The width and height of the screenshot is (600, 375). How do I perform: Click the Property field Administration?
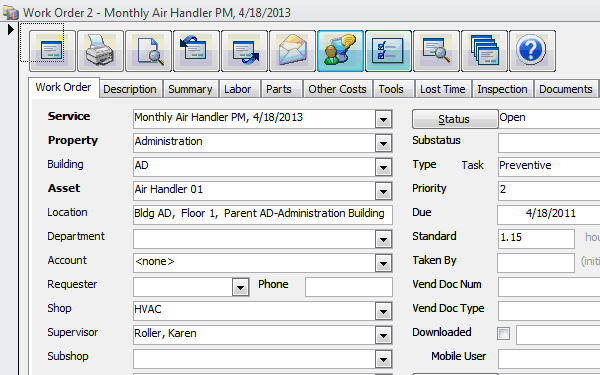[x=254, y=143]
